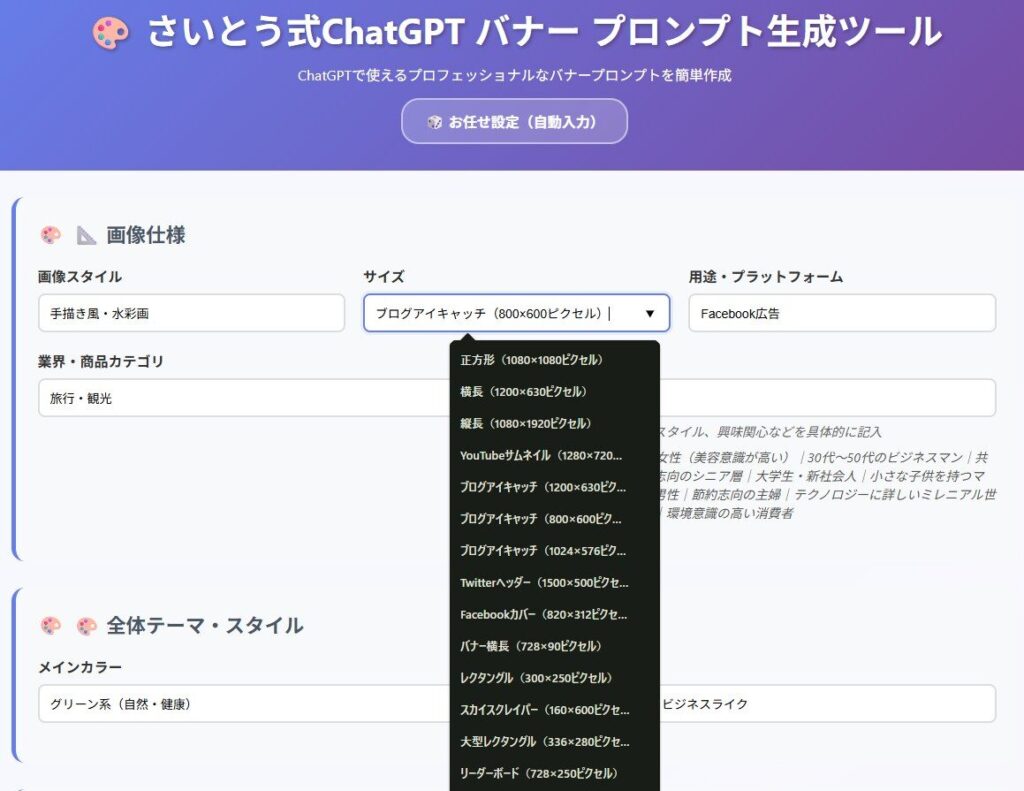Click the palette icon beside the page title
1024x791 pixels.
tap(110, 33)
